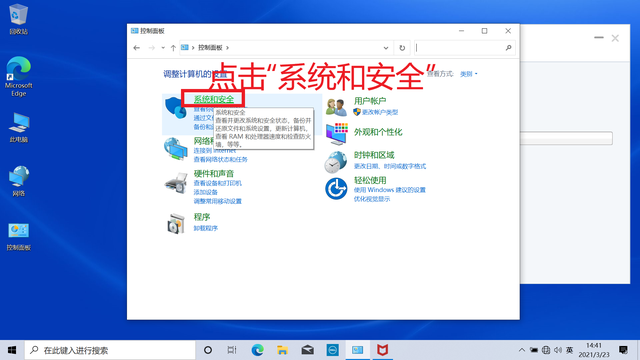The width and height of the screenshot is (640, 360).
Task: Click the 程序 disc box icon
Action: pos(176,223)
